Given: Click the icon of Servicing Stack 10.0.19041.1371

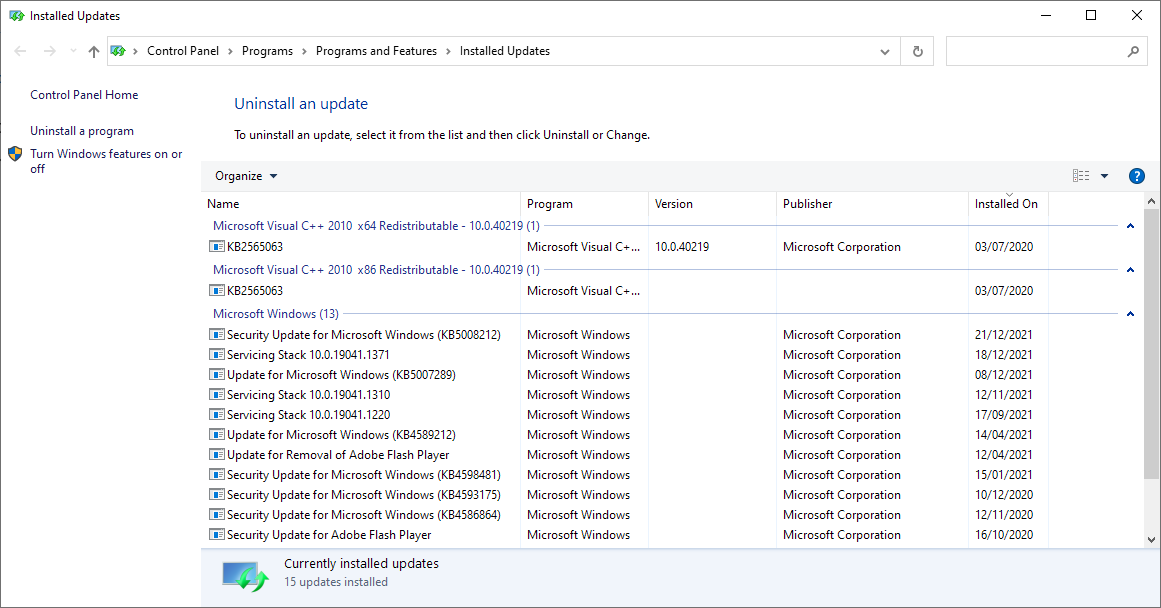Looking at the screenshot, I should (217, 355).
